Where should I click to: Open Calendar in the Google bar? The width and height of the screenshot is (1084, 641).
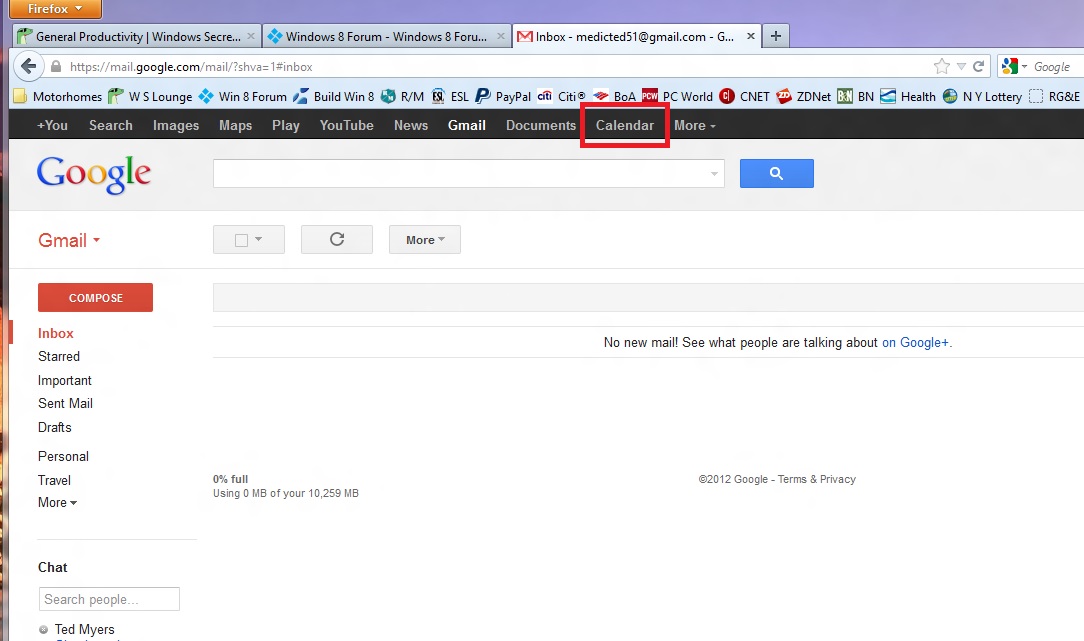[625, 125]
